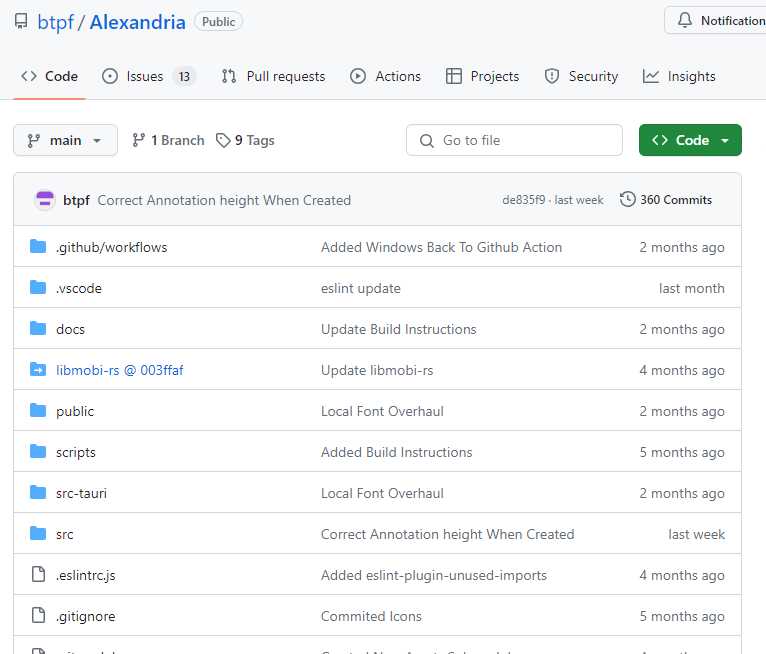Click the folder icon in the src row

pos(38,534)
